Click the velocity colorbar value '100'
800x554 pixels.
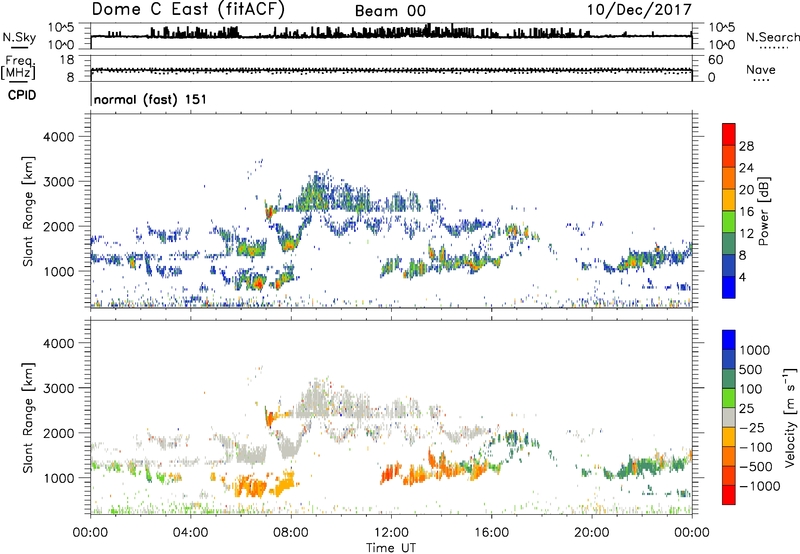[x=751, y=389]
